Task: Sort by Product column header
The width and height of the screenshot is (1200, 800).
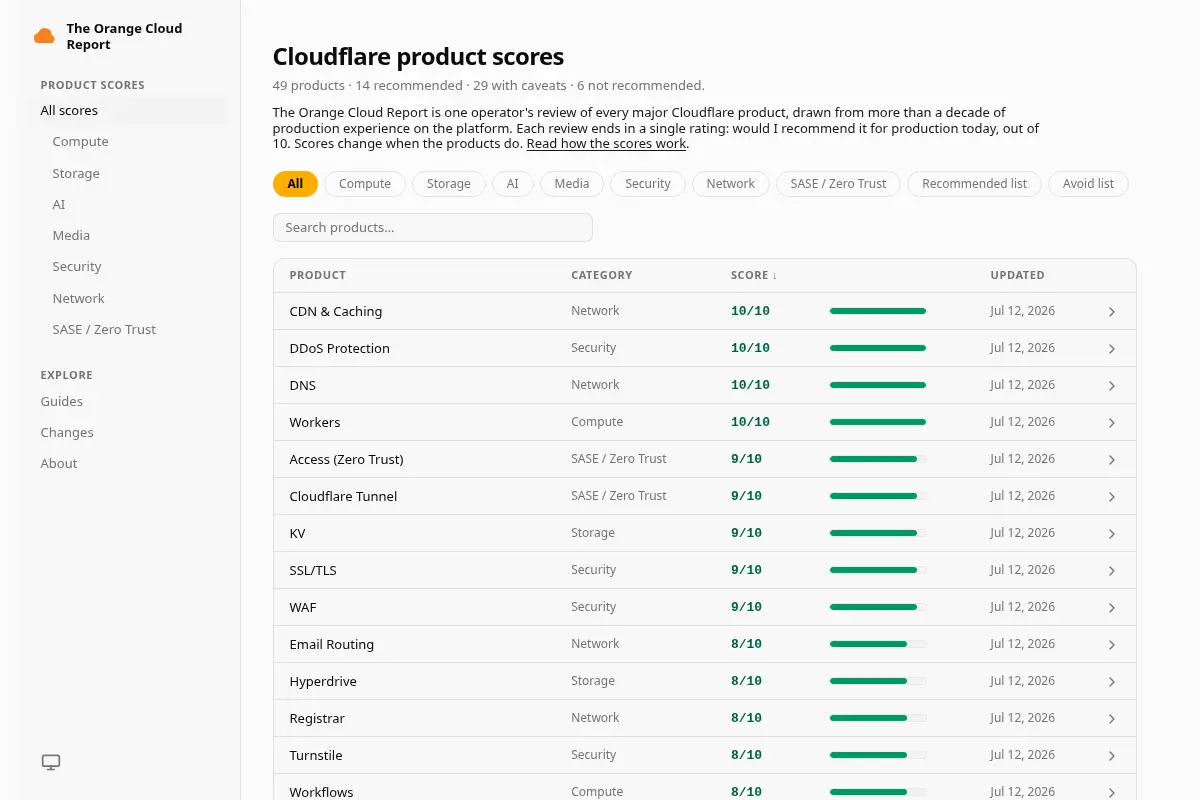Action: coord(318,275)
